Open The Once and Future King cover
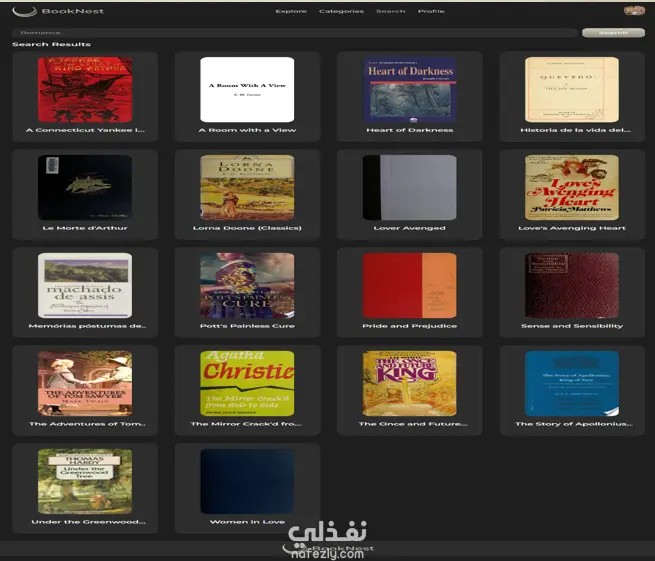The image size is (655, 561). pos(410,383)
